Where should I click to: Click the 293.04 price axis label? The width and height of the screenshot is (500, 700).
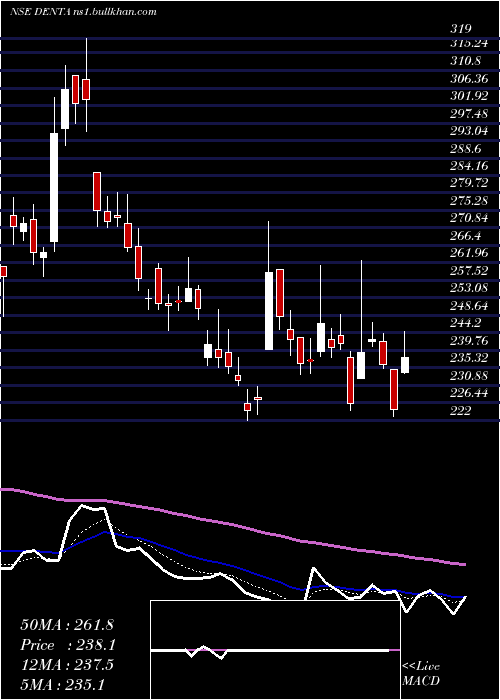(469, 131)
